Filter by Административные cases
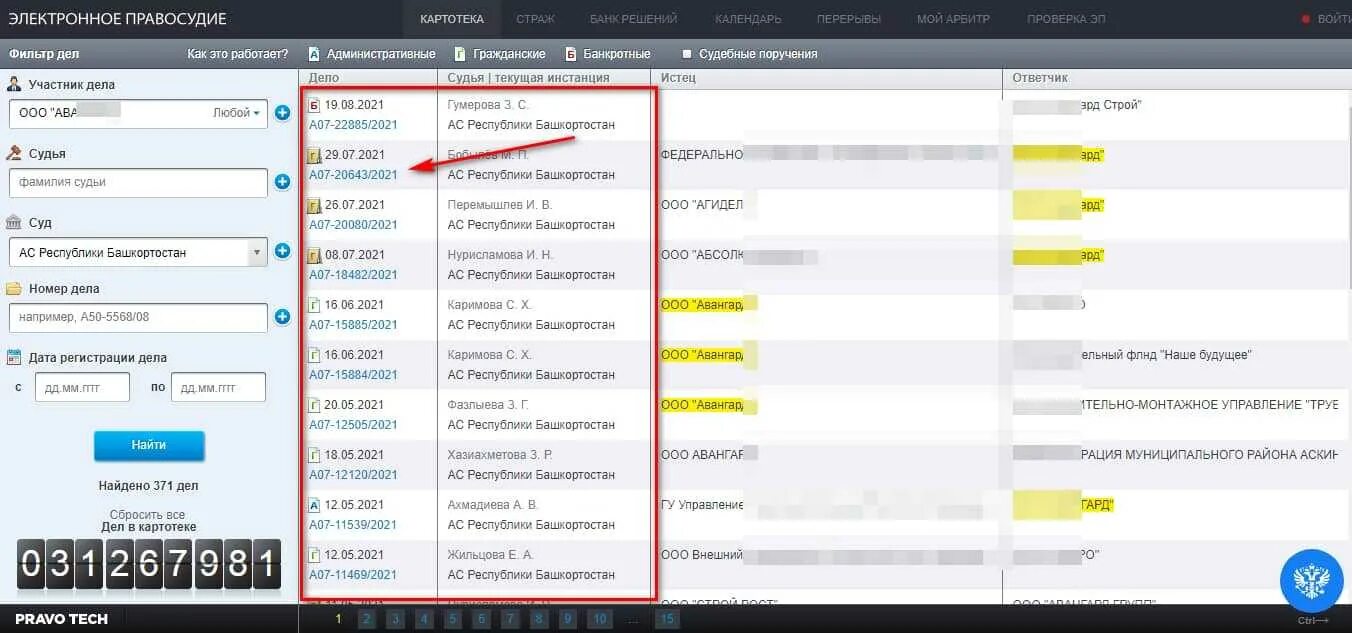Image resolution: width=1352 pixels, height=633 pixels. click(x=371, y=54)
